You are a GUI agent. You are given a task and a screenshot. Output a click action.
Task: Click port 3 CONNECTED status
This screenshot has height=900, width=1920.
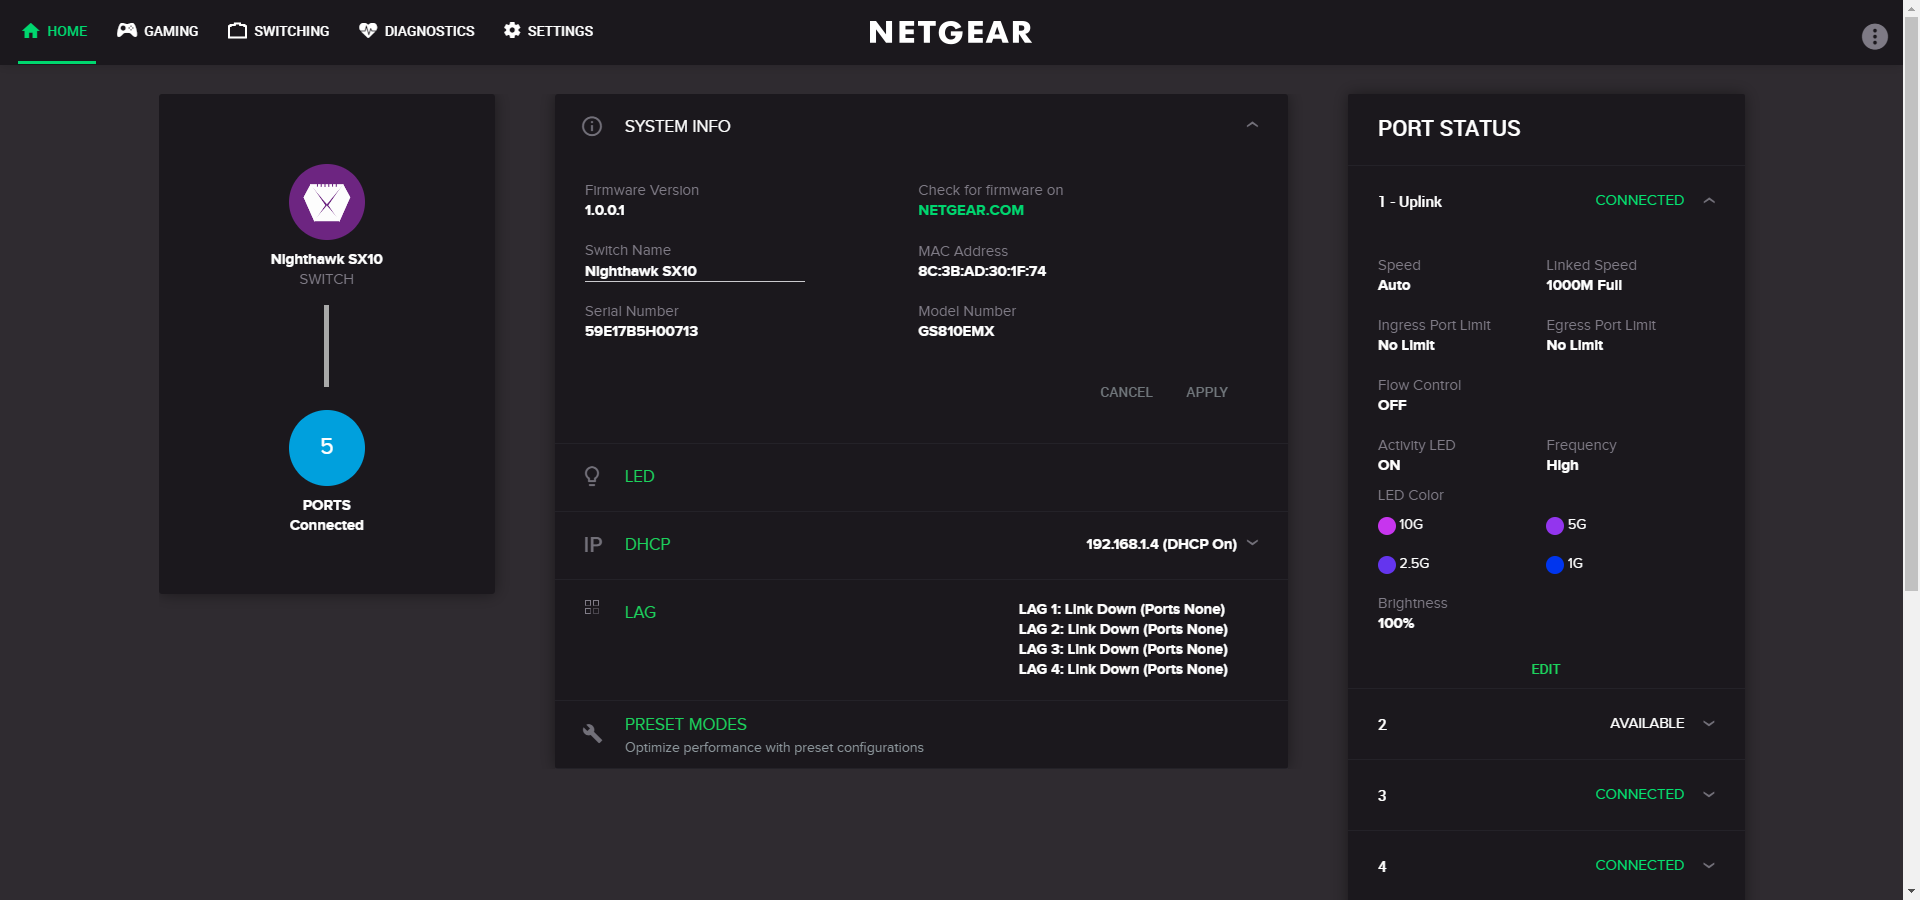(x=1639, y=794)
